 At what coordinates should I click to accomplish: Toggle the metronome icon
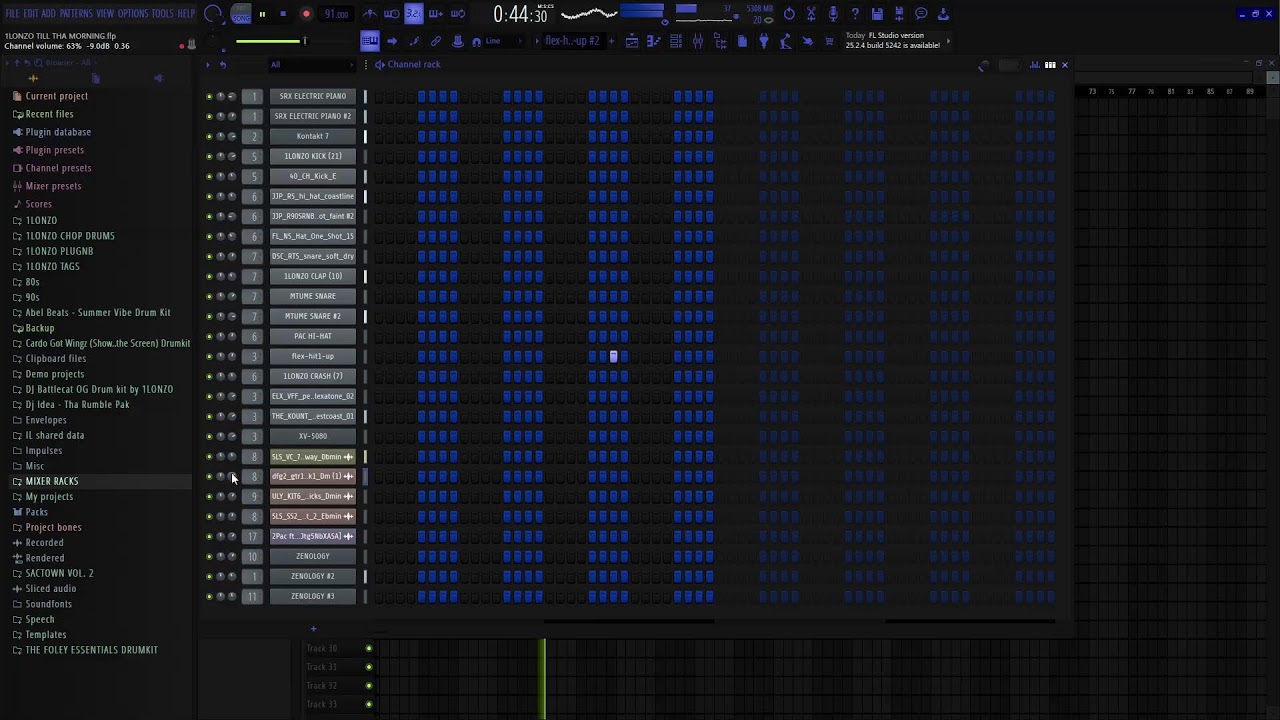(370, 14)
